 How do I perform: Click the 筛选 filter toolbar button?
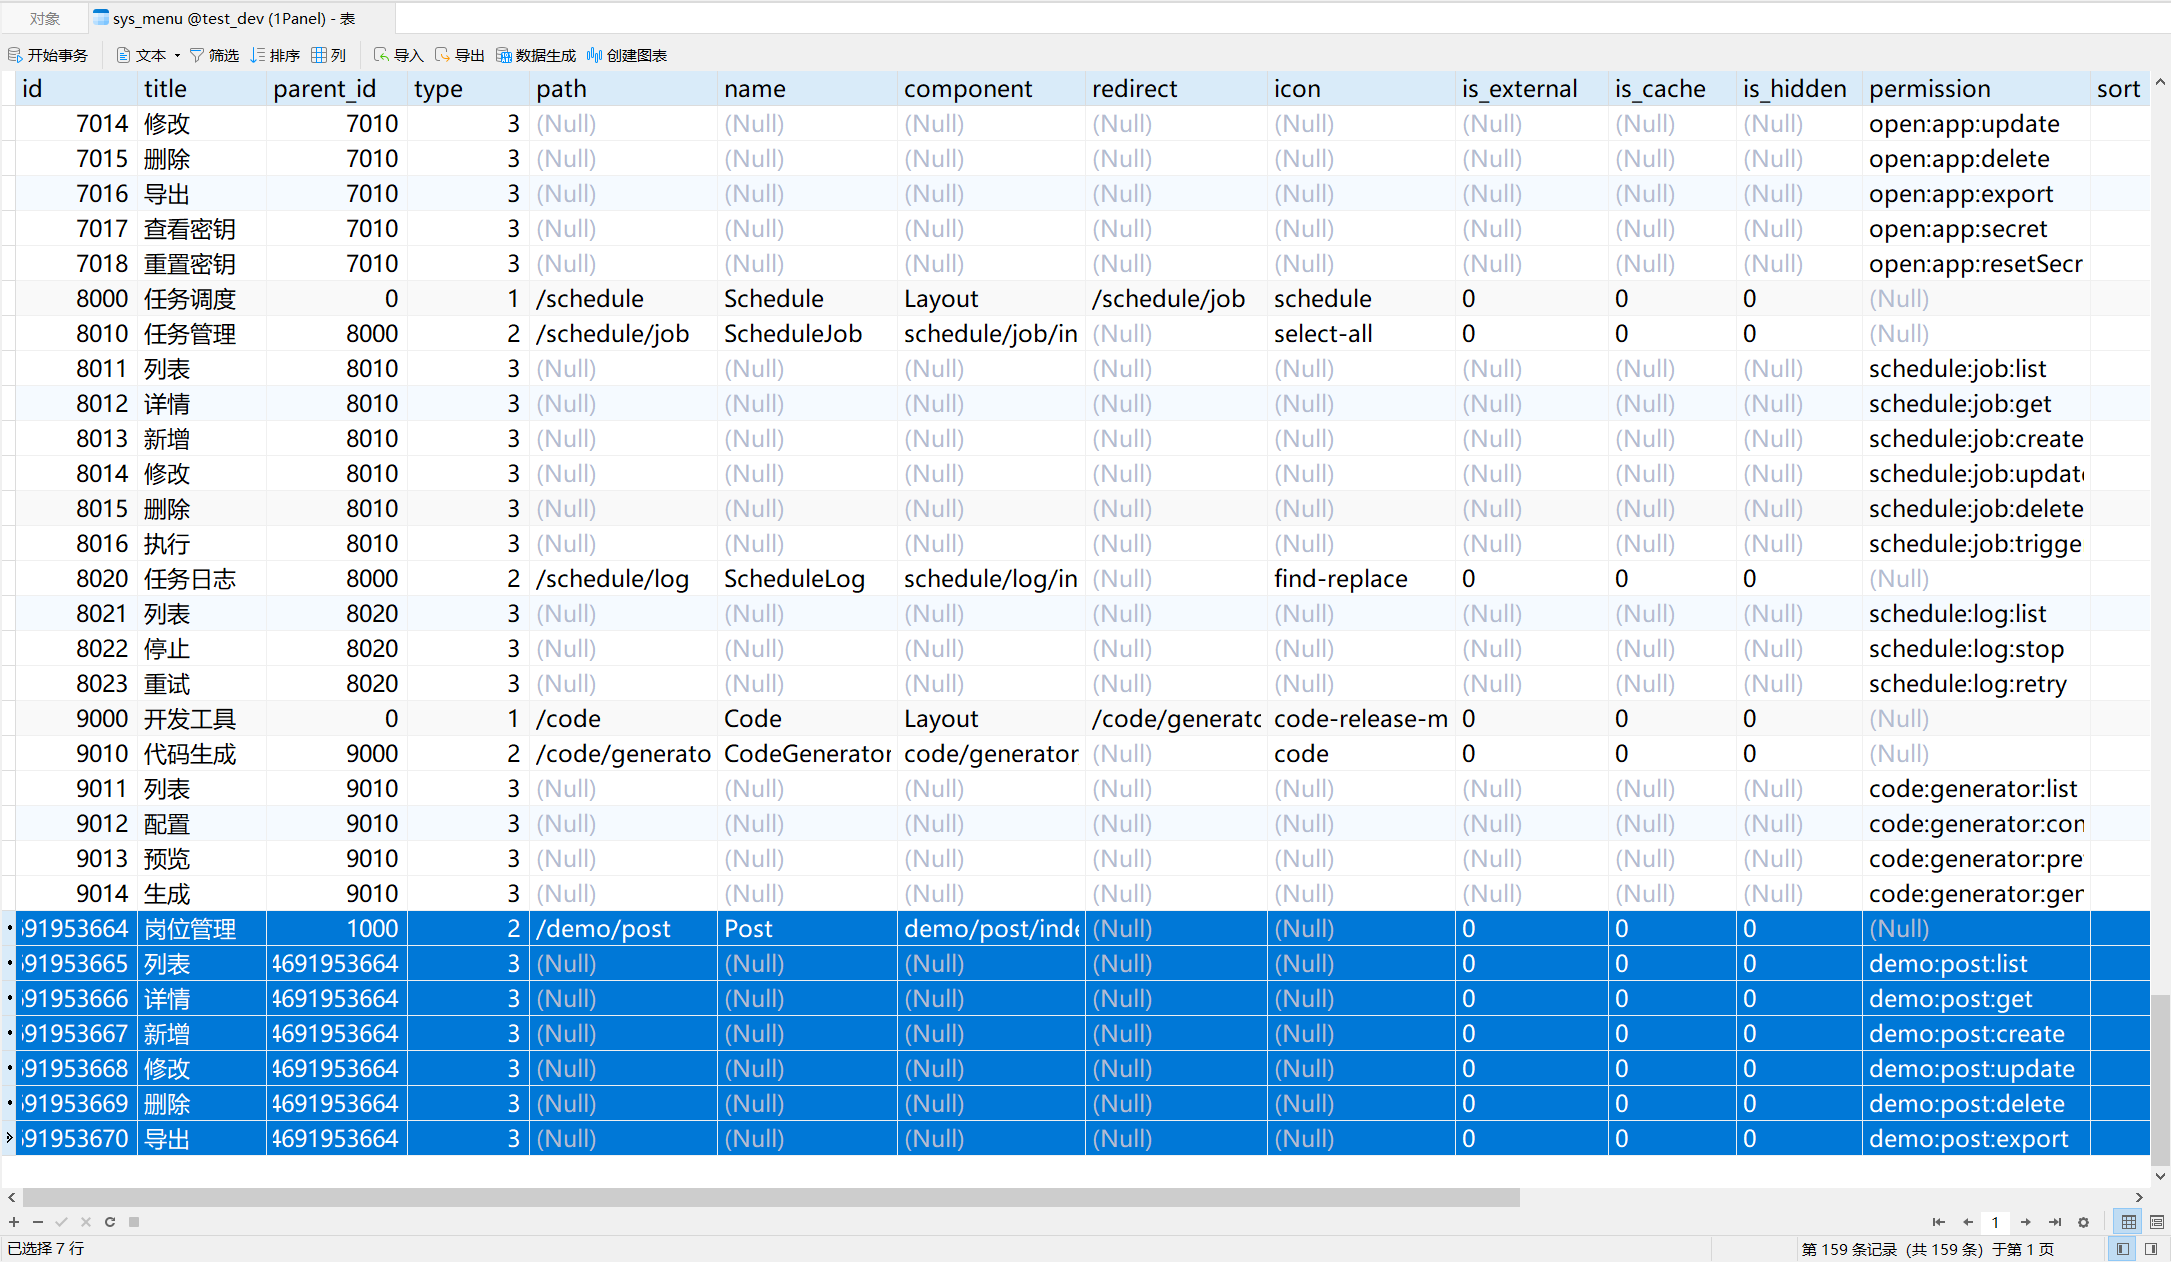click(x=214, y=55)
